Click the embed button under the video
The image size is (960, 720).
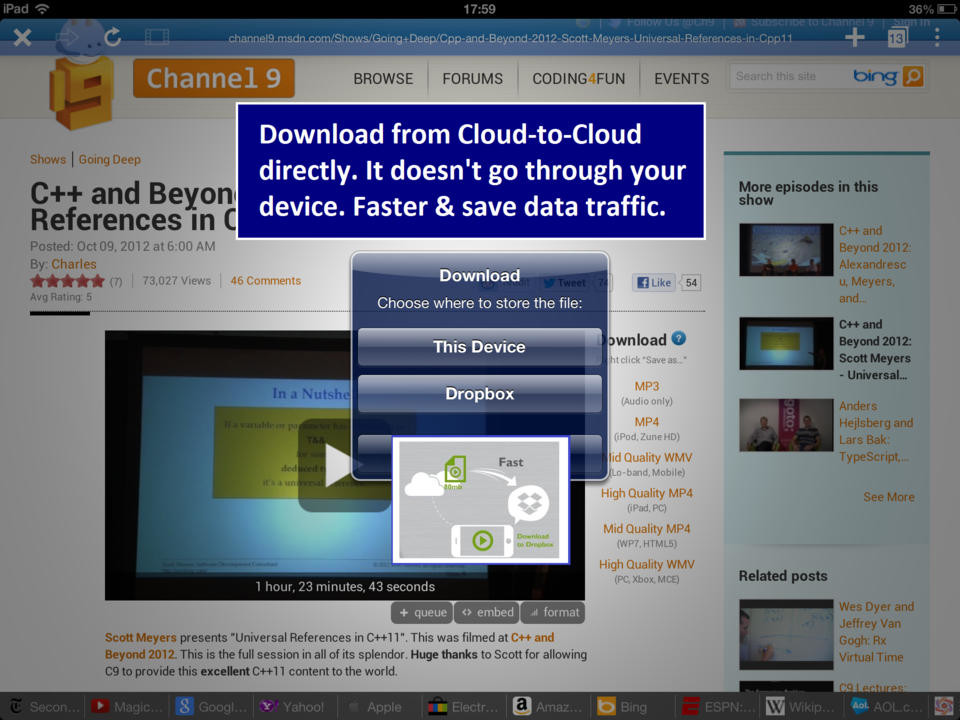point(487,612)
